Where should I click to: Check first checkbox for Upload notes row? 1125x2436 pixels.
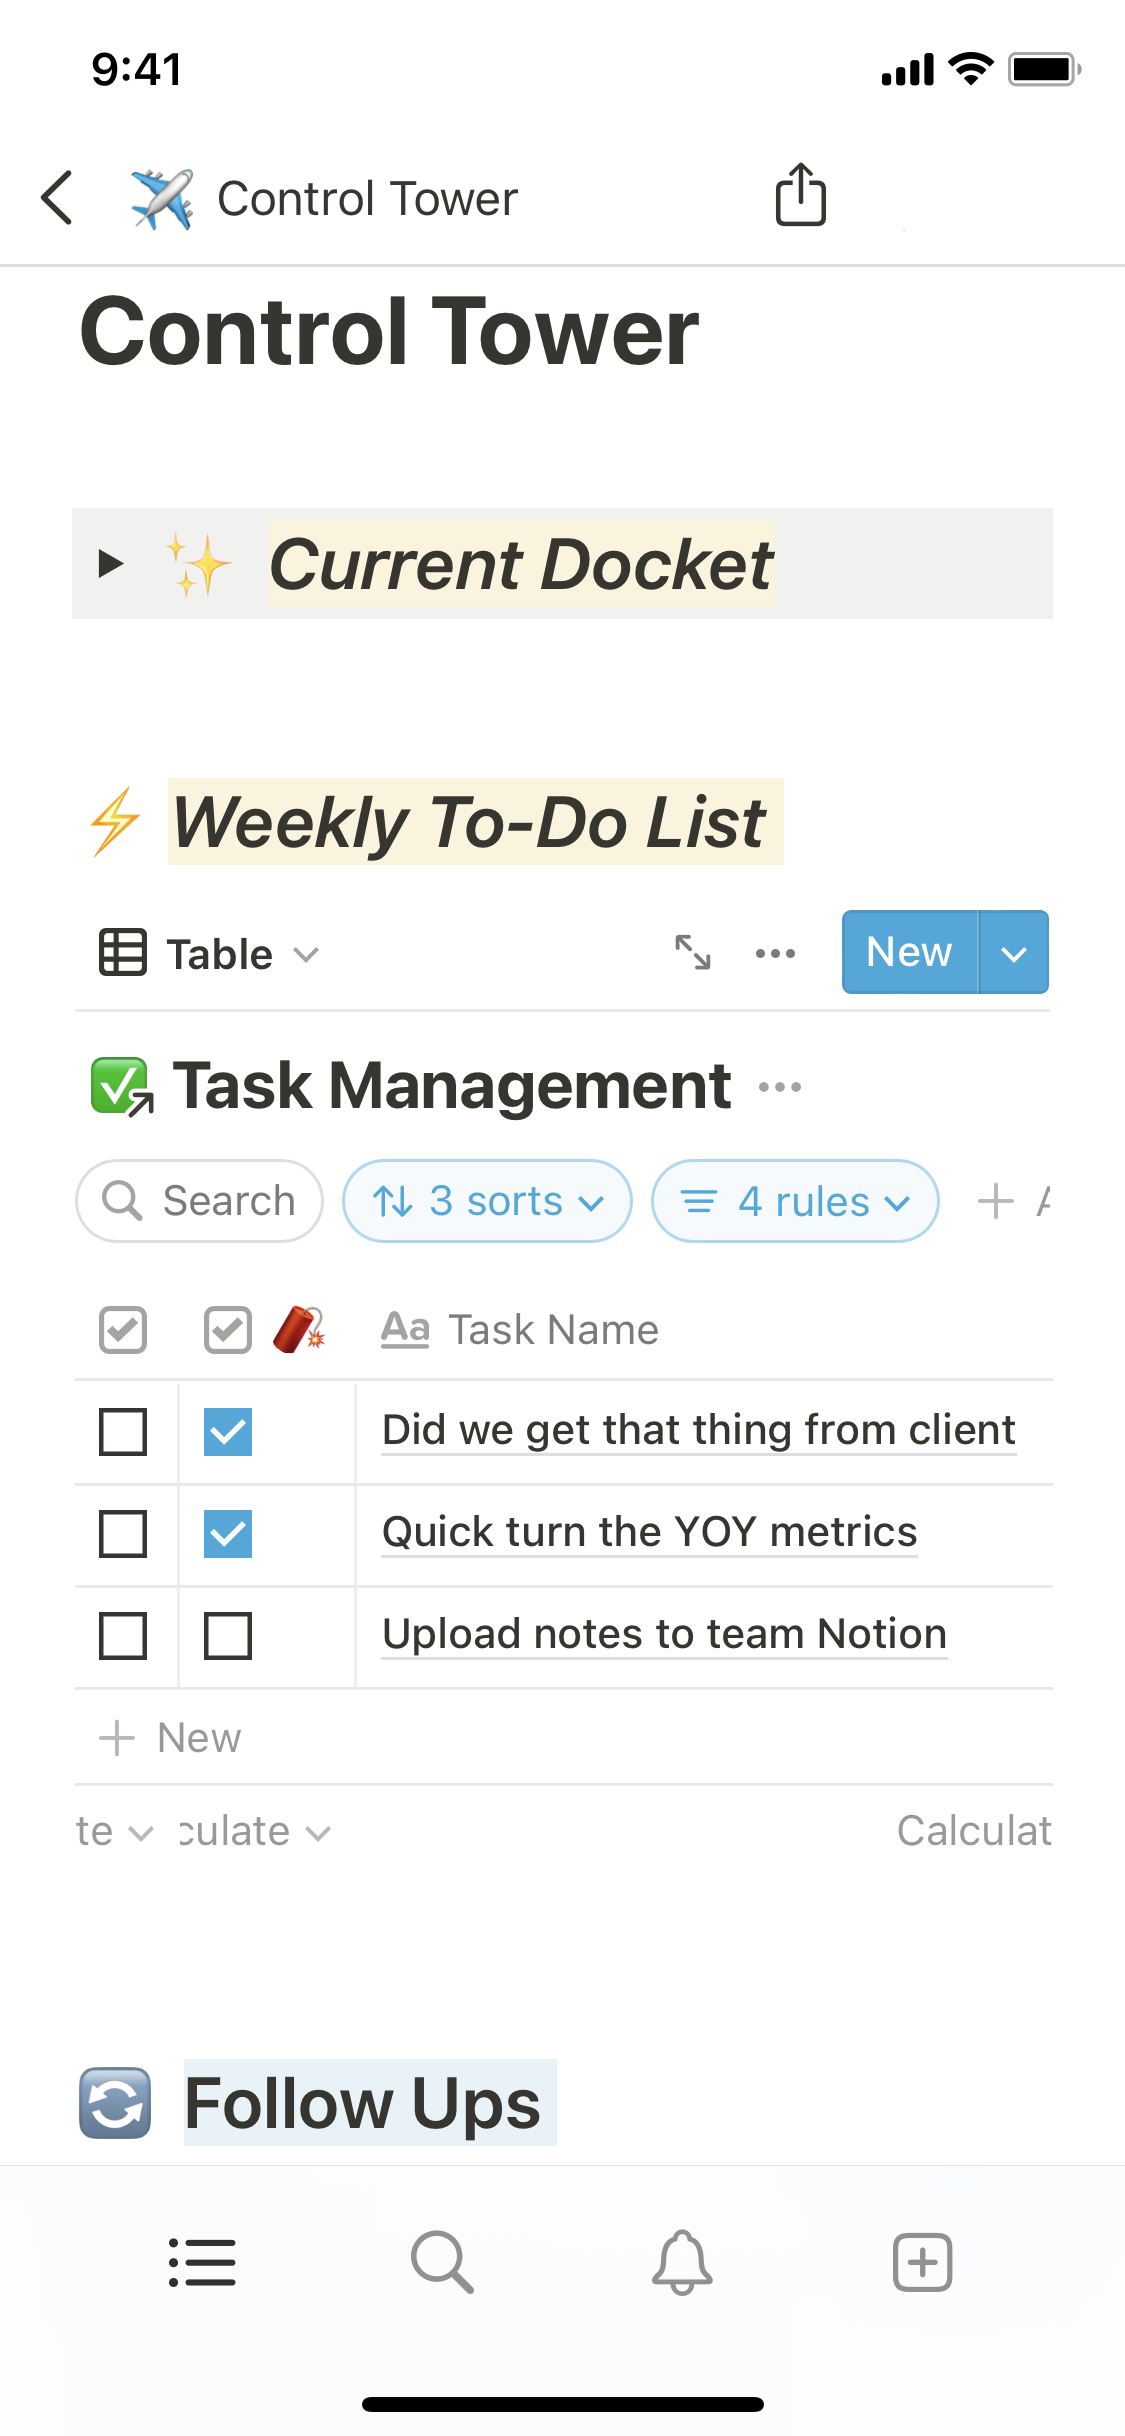click(123, 1636)
